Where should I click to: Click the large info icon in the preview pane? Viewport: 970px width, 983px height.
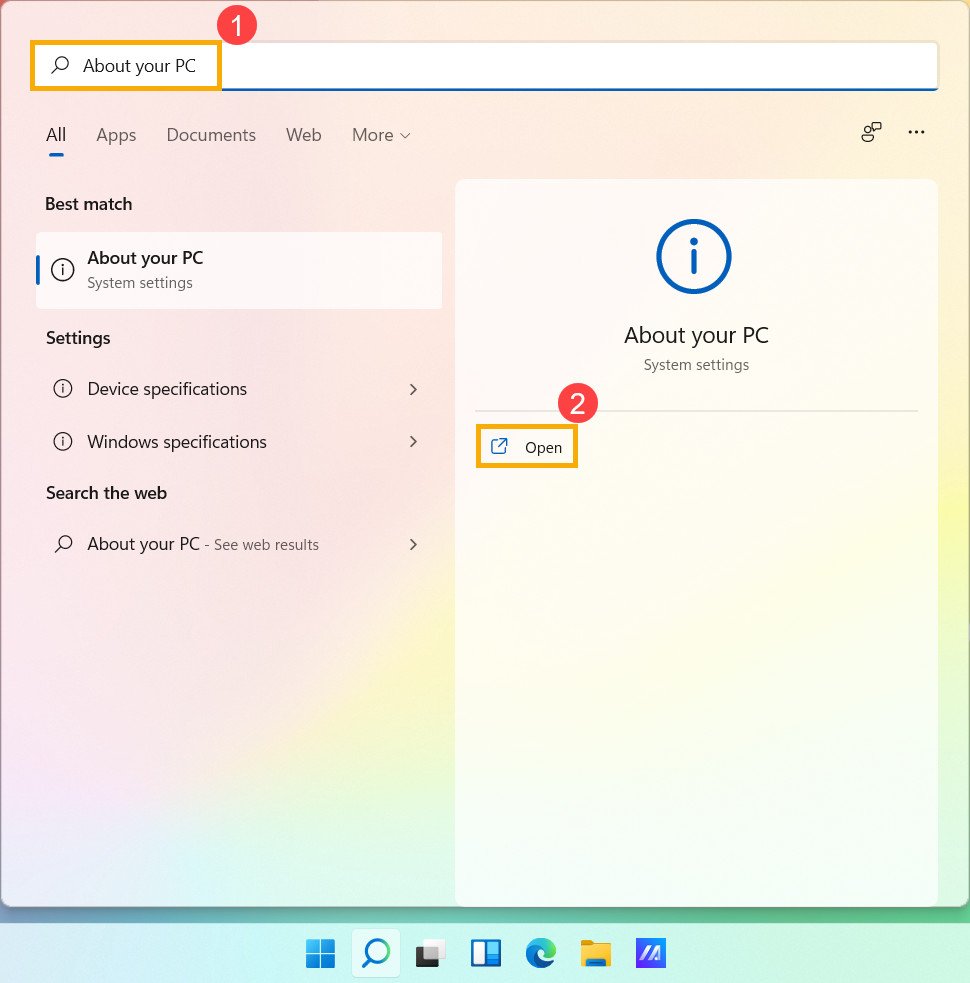tap(693, 256)
